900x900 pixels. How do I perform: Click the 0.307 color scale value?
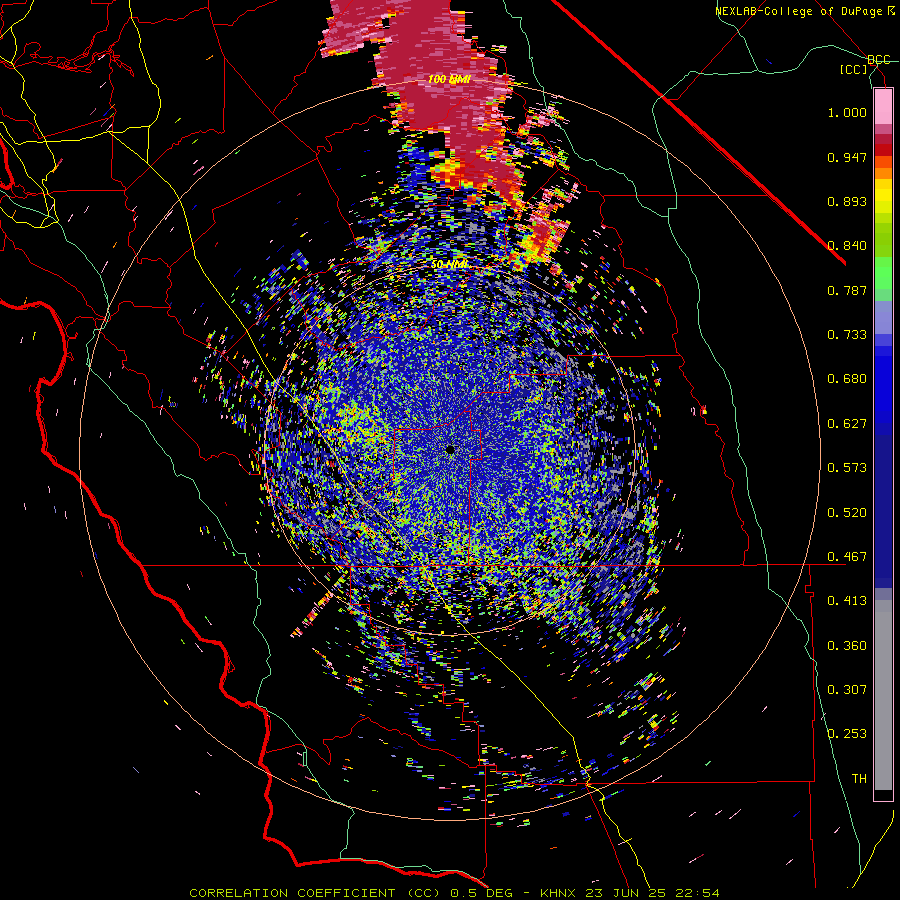point(847,690)
